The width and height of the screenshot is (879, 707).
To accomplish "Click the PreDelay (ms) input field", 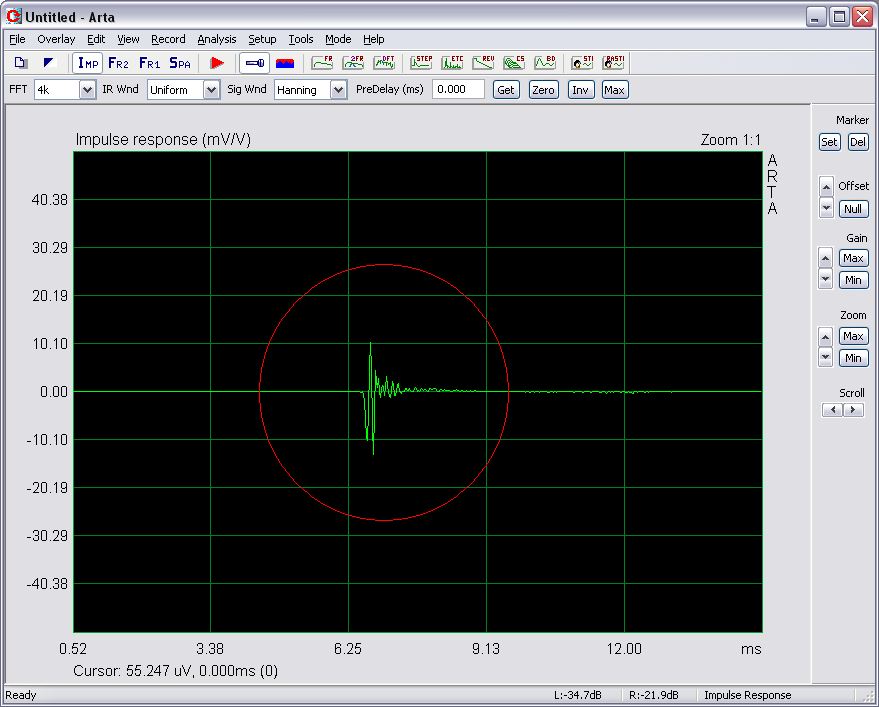I will 458,89.
